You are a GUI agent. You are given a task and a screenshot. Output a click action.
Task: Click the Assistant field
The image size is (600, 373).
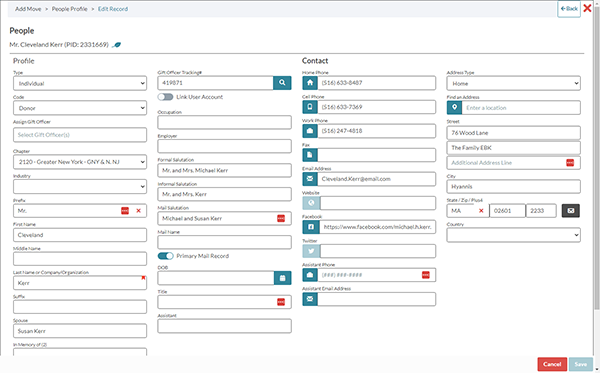[x=225, y=326]
